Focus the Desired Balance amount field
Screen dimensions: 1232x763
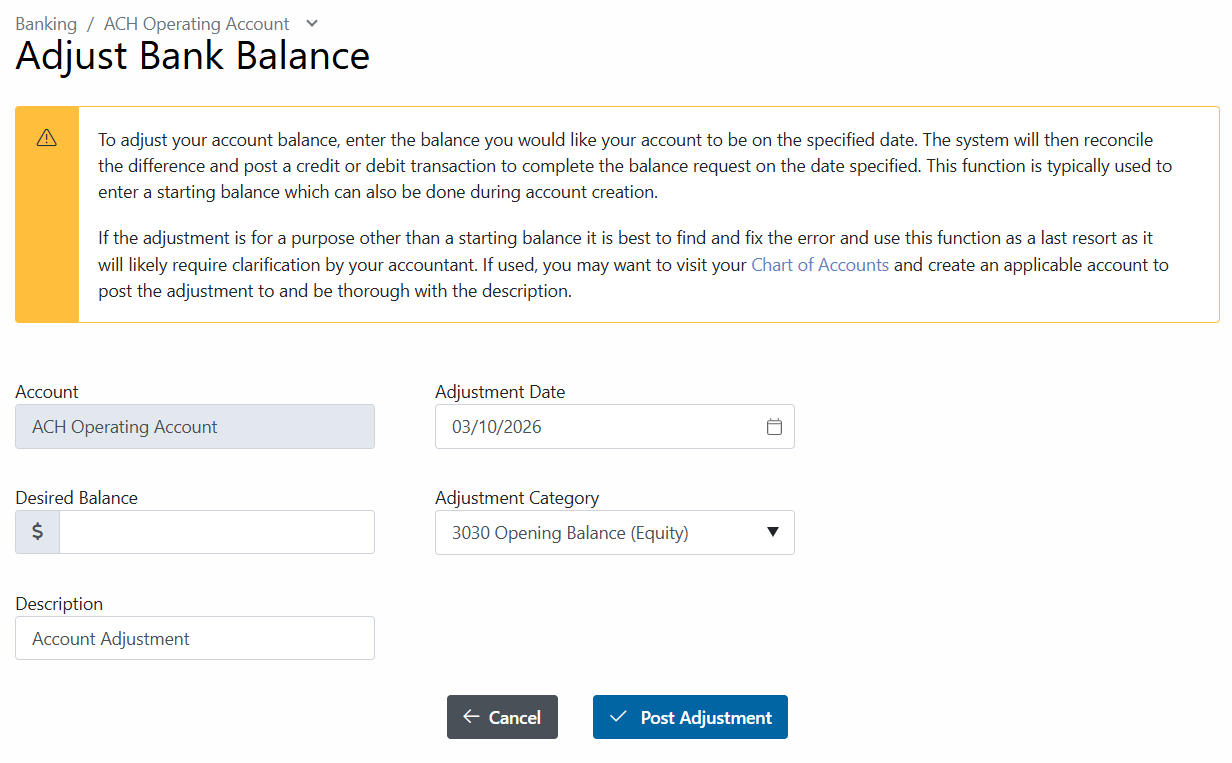[216, 532]
